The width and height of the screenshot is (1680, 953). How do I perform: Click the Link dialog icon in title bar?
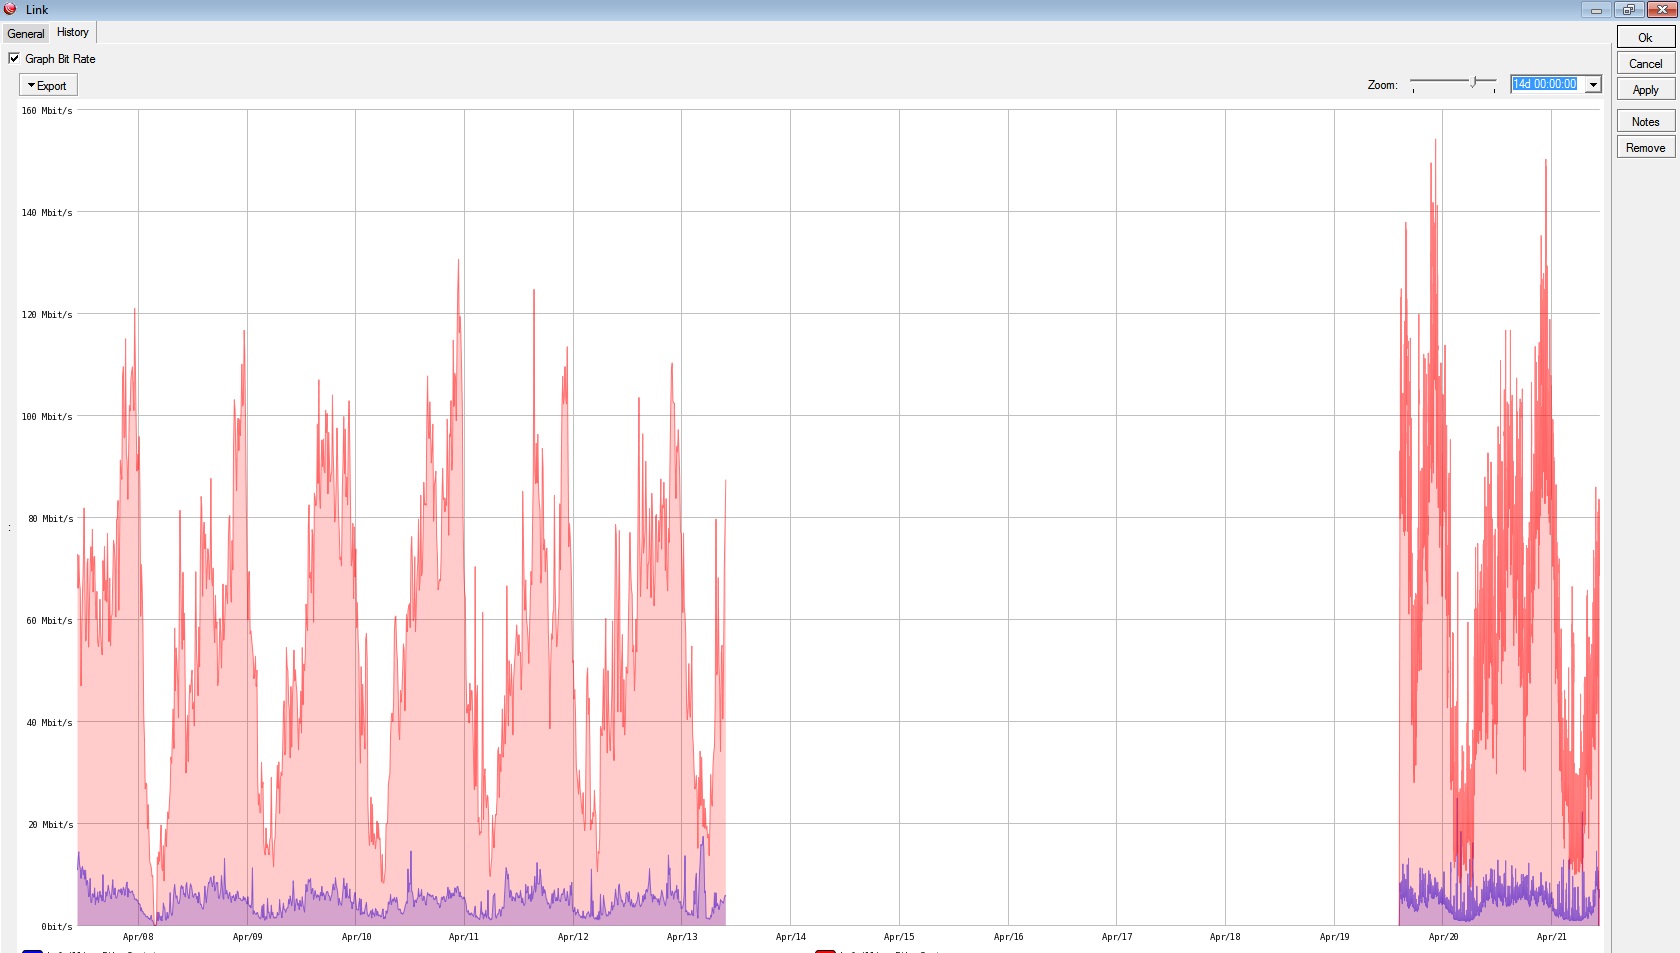coord(10,9)
